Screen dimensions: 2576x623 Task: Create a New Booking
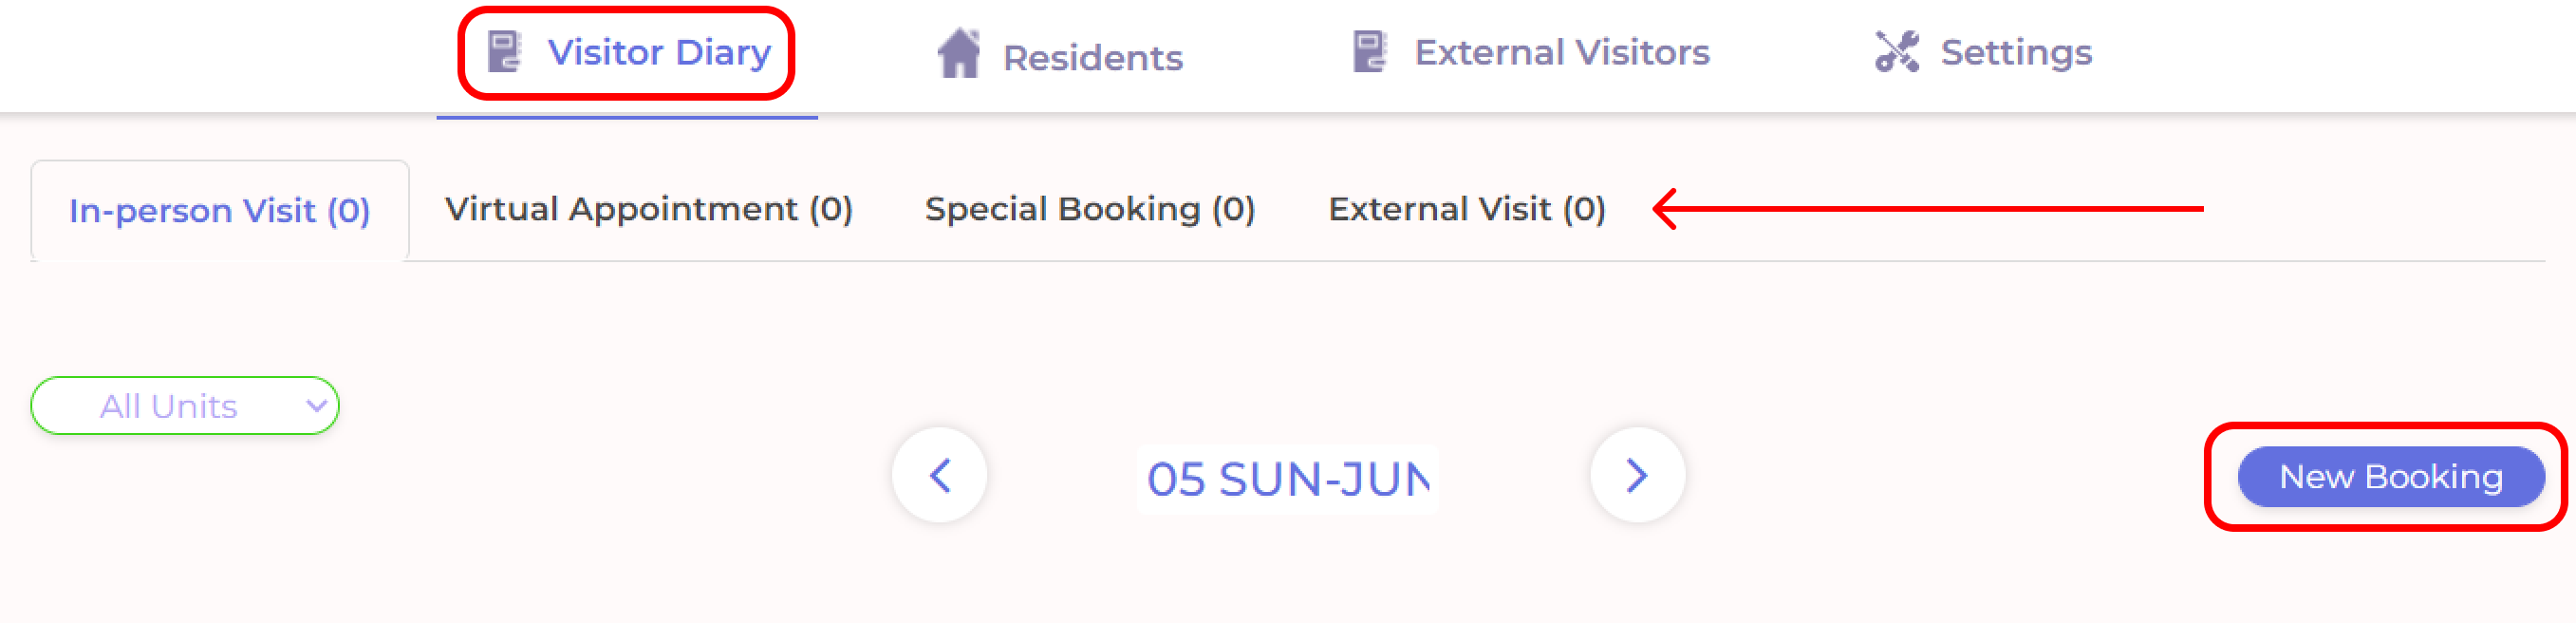click(x=2391, y=477)
